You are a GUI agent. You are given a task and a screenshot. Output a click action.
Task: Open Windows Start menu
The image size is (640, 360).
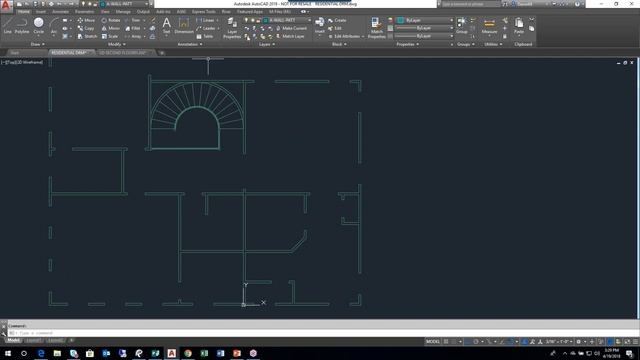(8, 353)
